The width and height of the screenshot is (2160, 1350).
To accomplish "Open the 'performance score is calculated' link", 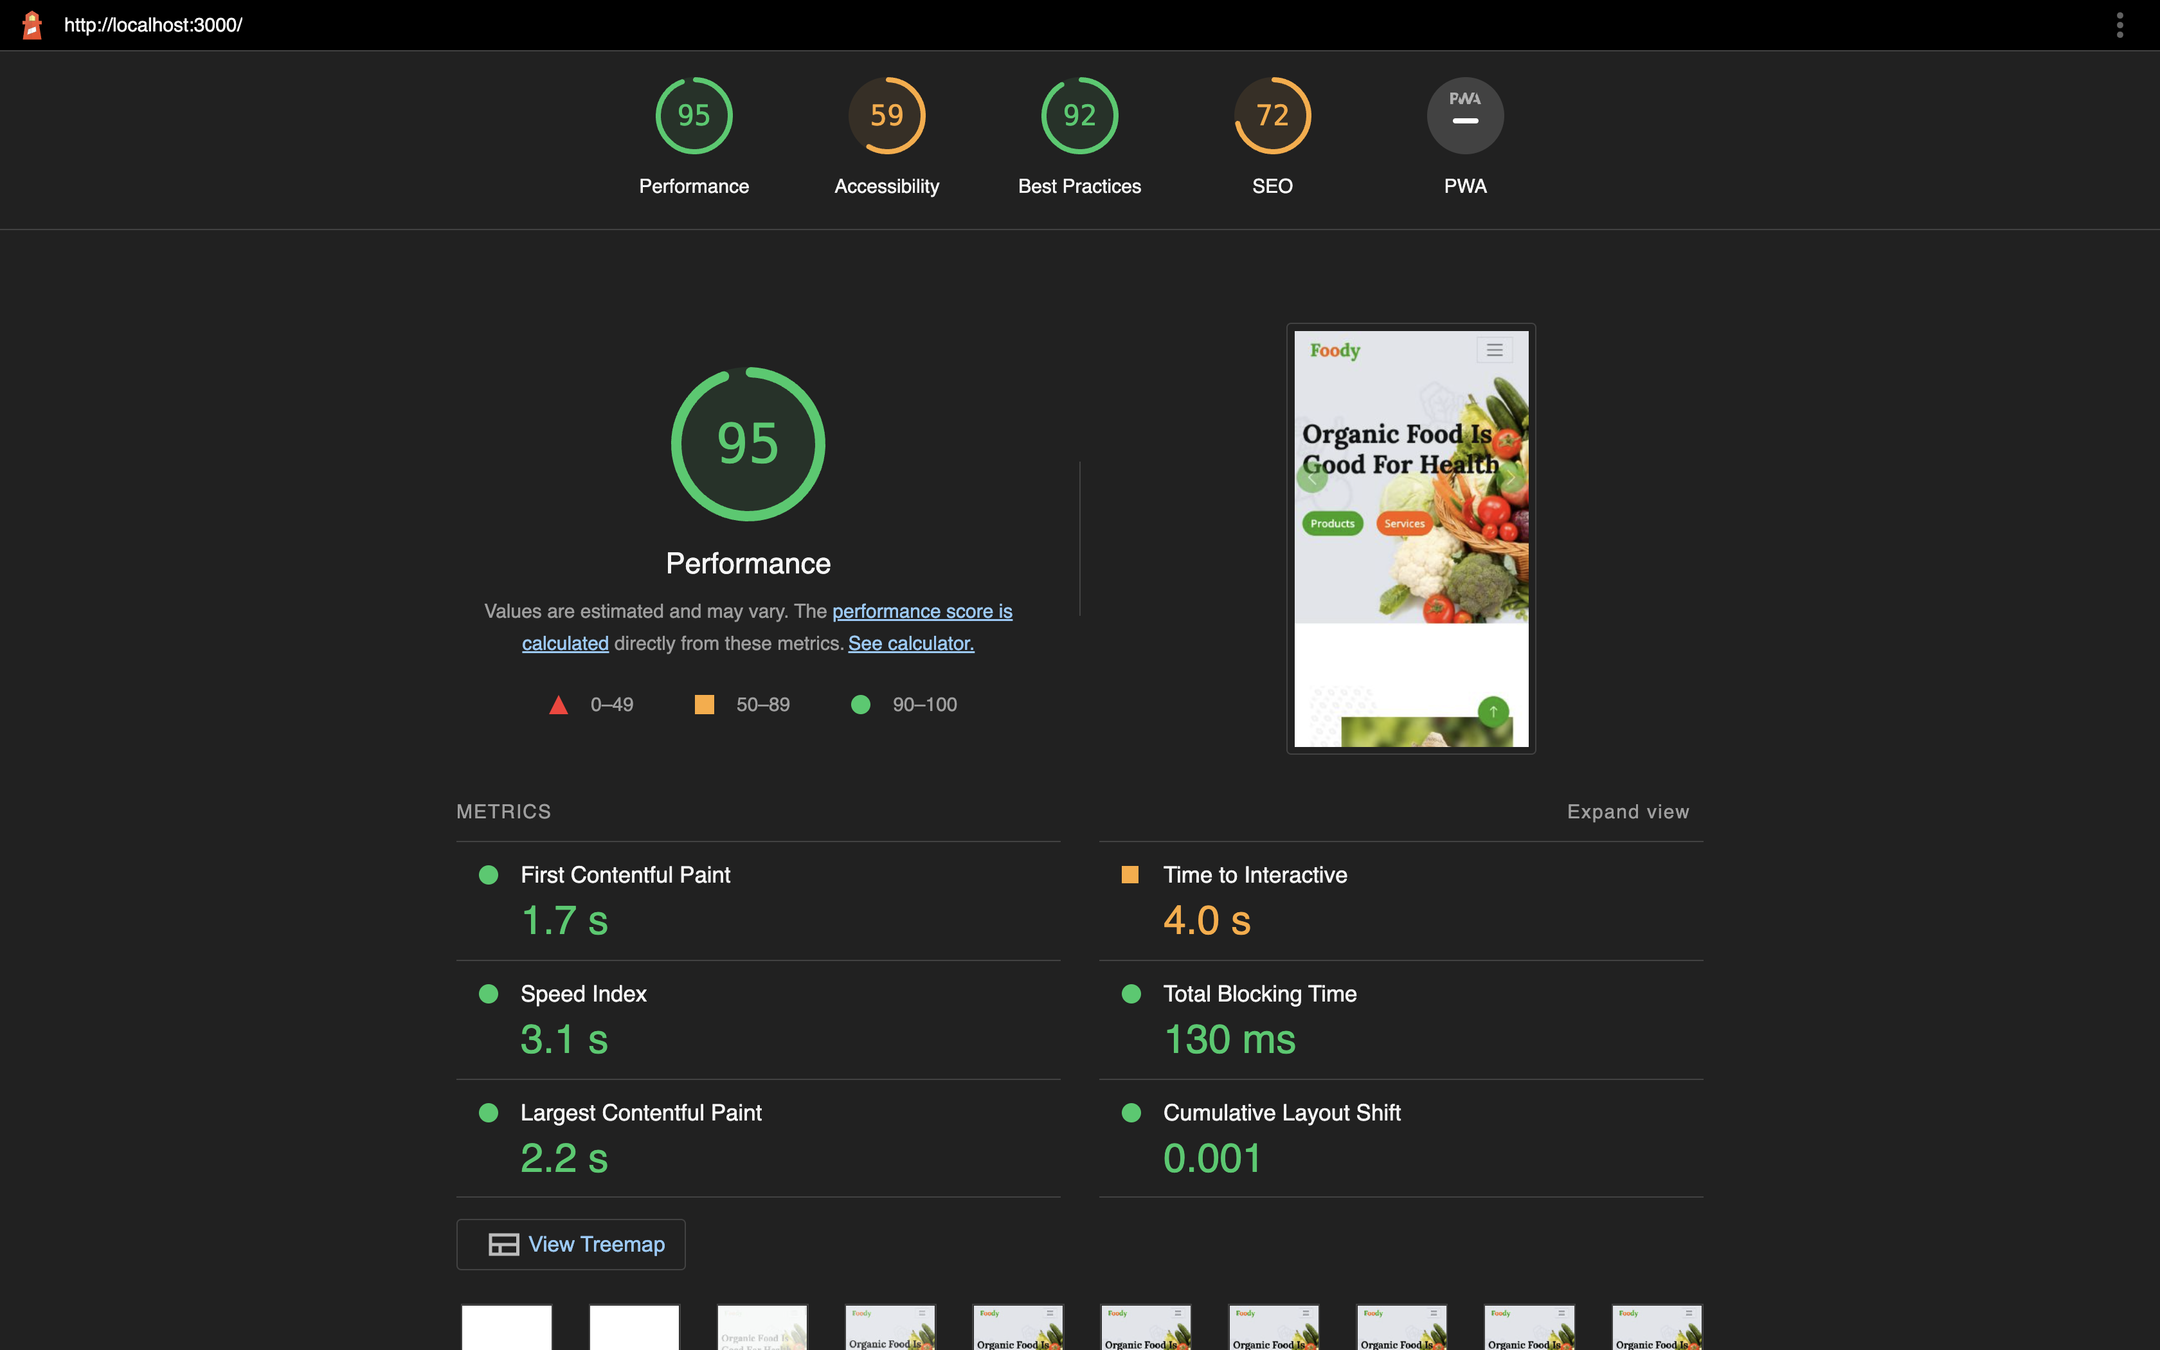I will click(x=921, y=611).
